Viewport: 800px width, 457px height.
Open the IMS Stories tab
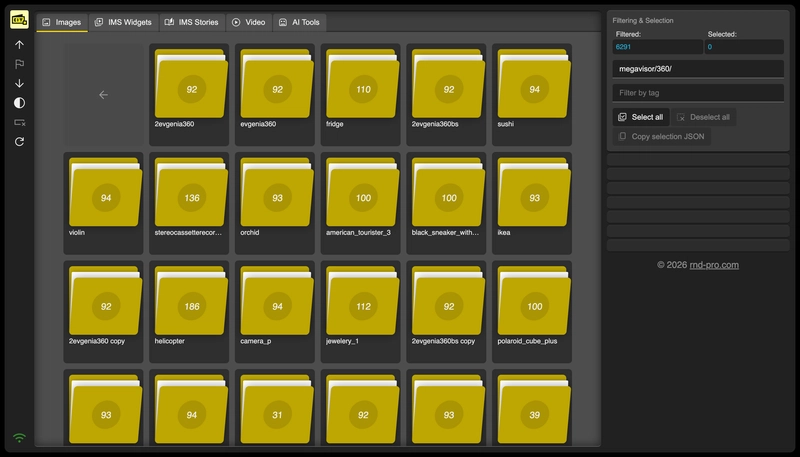point(191,22)
